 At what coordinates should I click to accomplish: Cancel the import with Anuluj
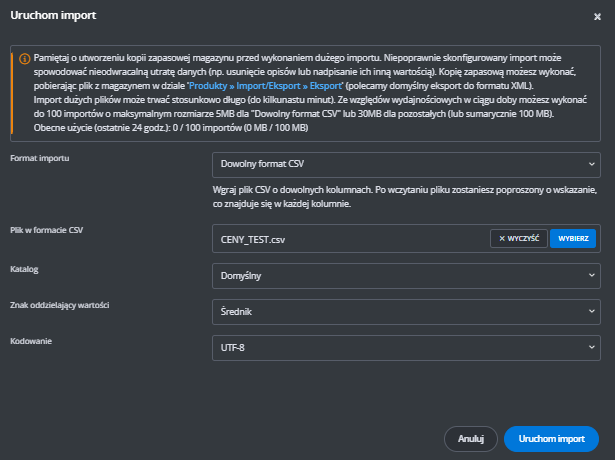[470, 438]
